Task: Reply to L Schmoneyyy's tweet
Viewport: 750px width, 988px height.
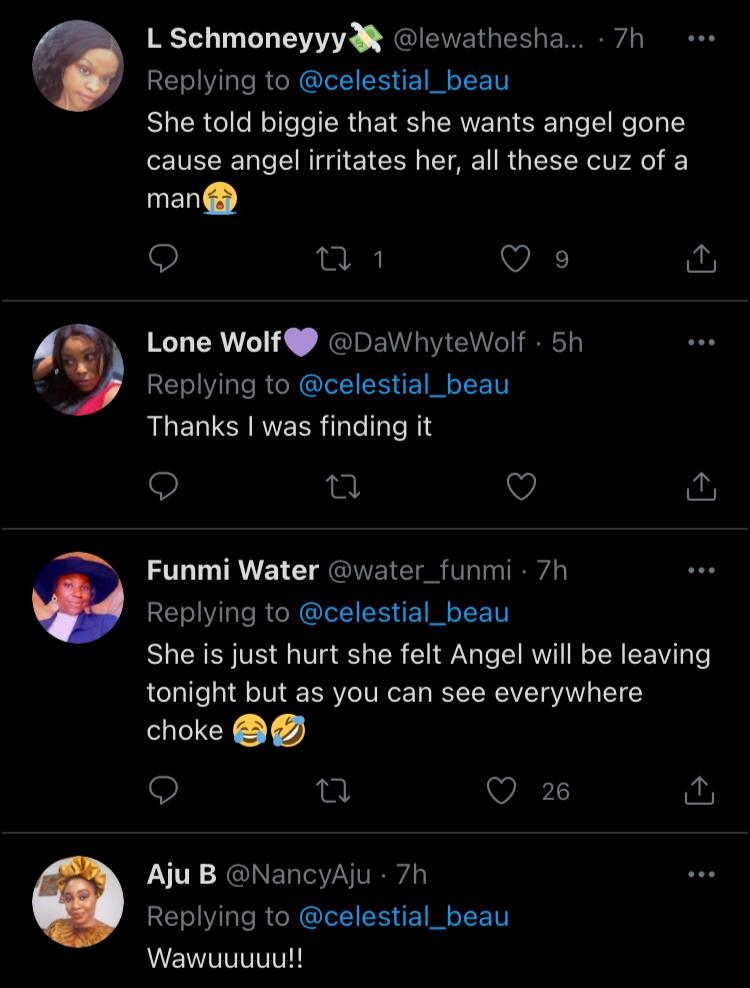Action: click(163, 260)
